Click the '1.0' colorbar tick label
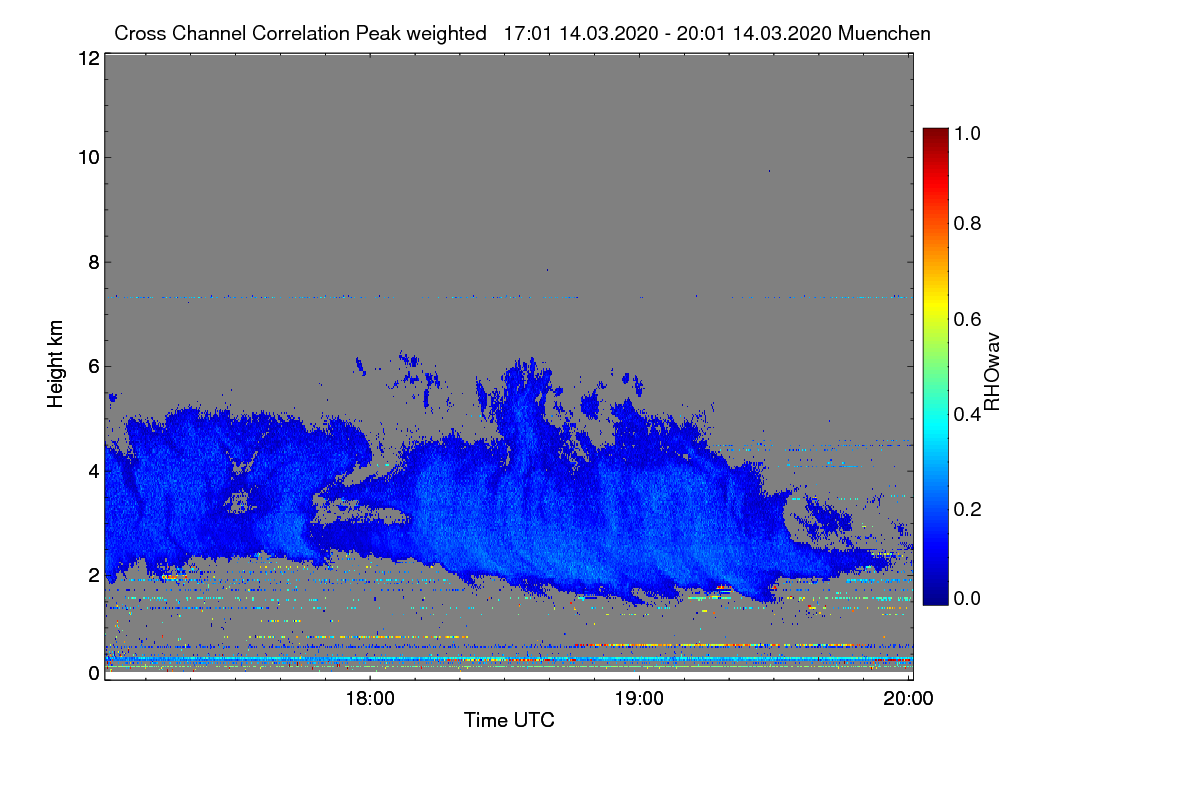 pos(966,133)
